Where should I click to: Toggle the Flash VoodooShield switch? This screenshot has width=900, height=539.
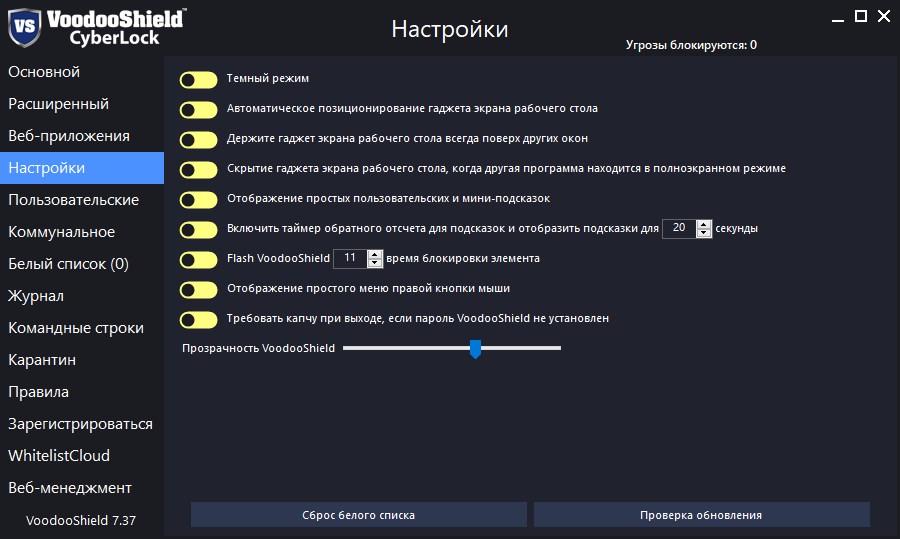click(x=199, y=259)
